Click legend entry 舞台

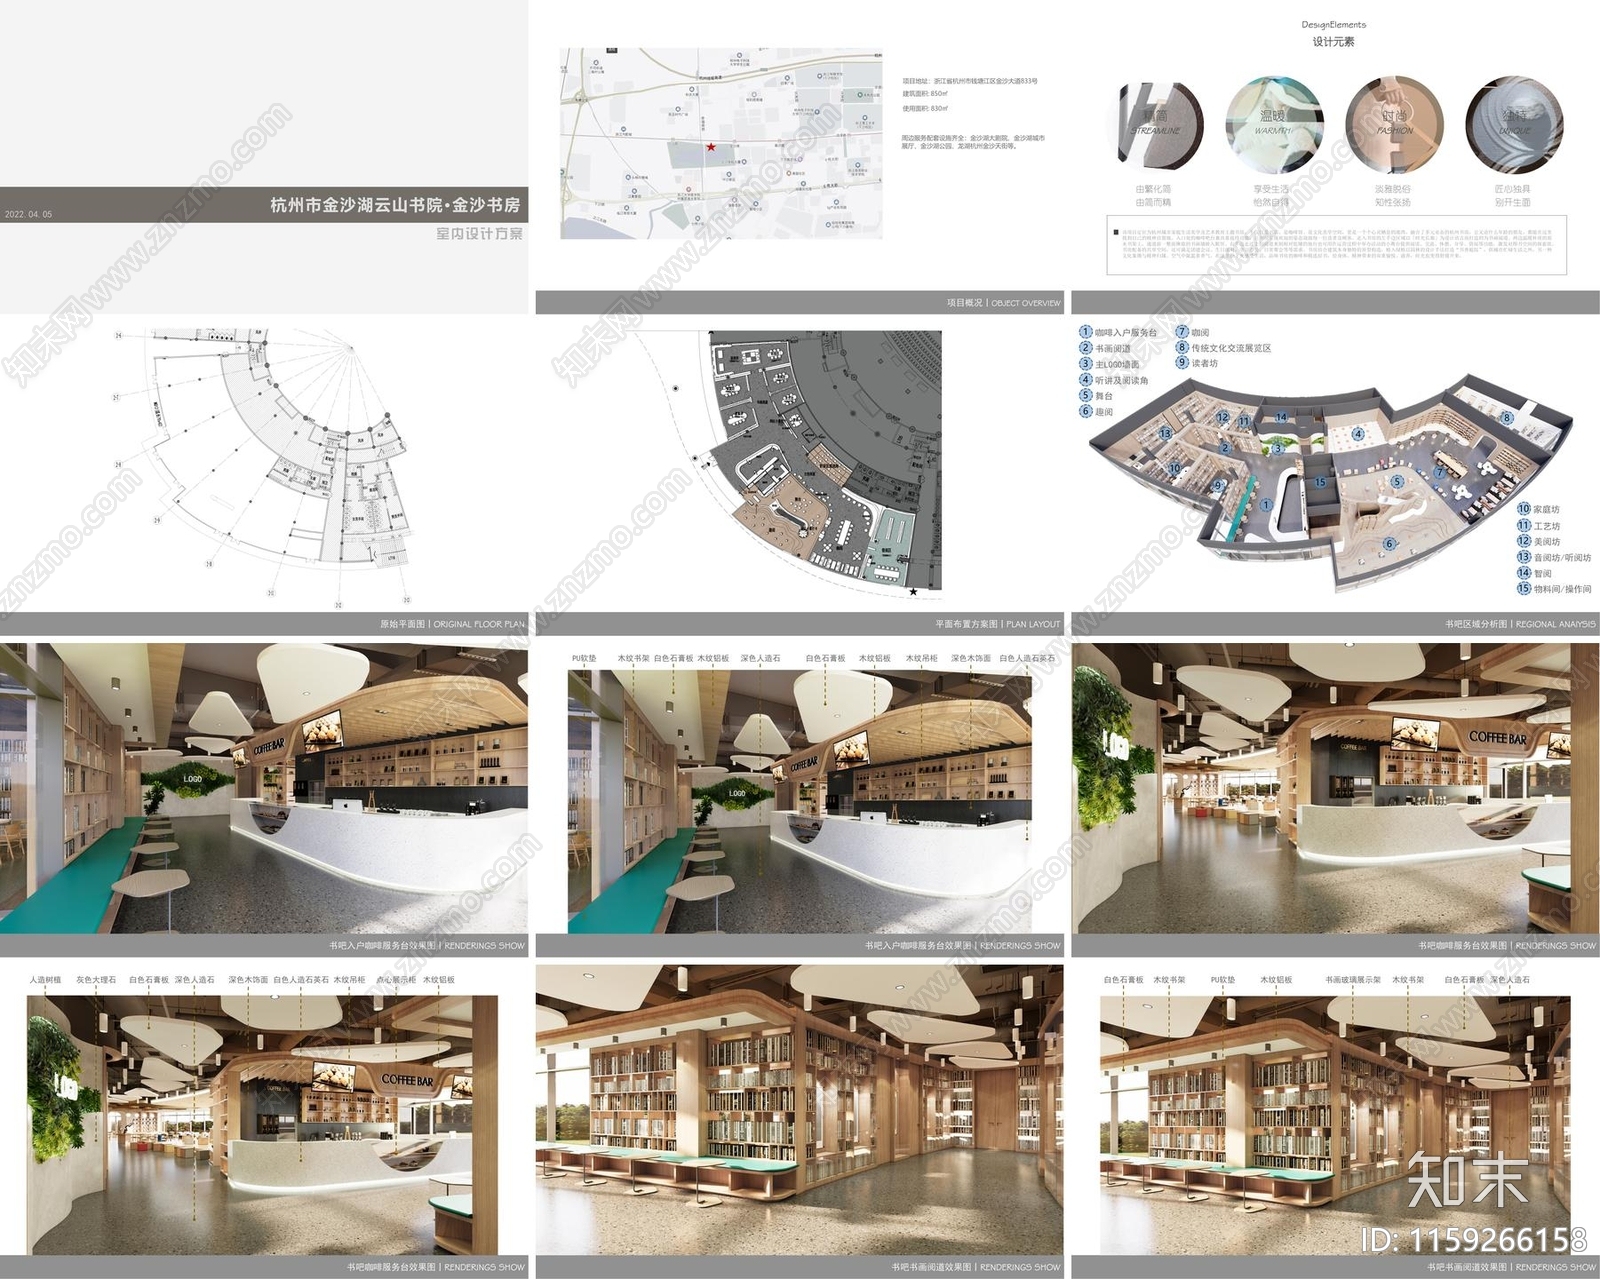coord(1103,396)
